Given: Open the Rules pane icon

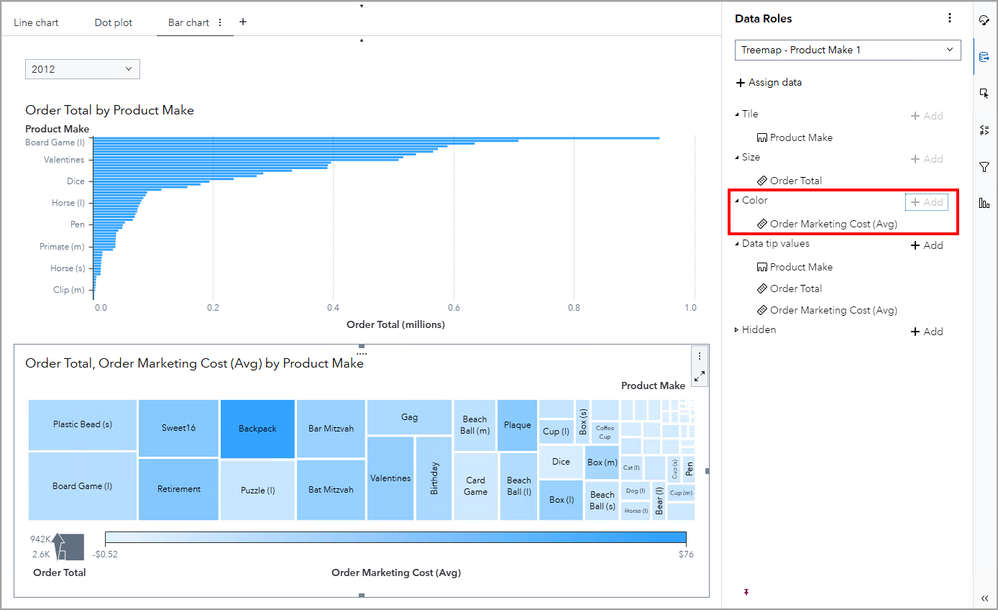Looking at the screenshot, I should click(x=984, y=130).
